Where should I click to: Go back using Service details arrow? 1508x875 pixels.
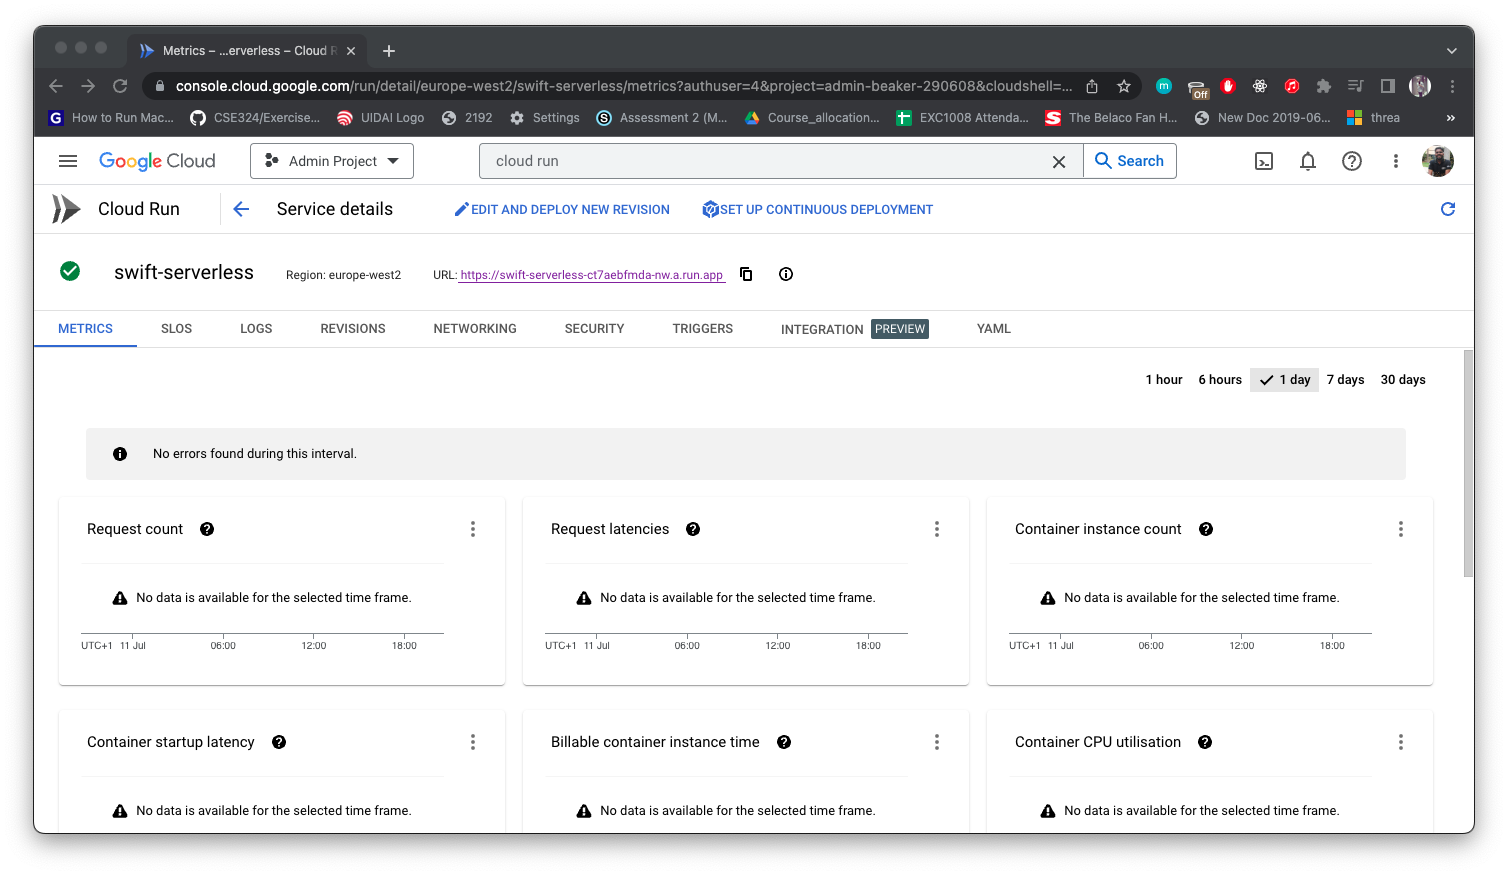click(x=241, y=209)
